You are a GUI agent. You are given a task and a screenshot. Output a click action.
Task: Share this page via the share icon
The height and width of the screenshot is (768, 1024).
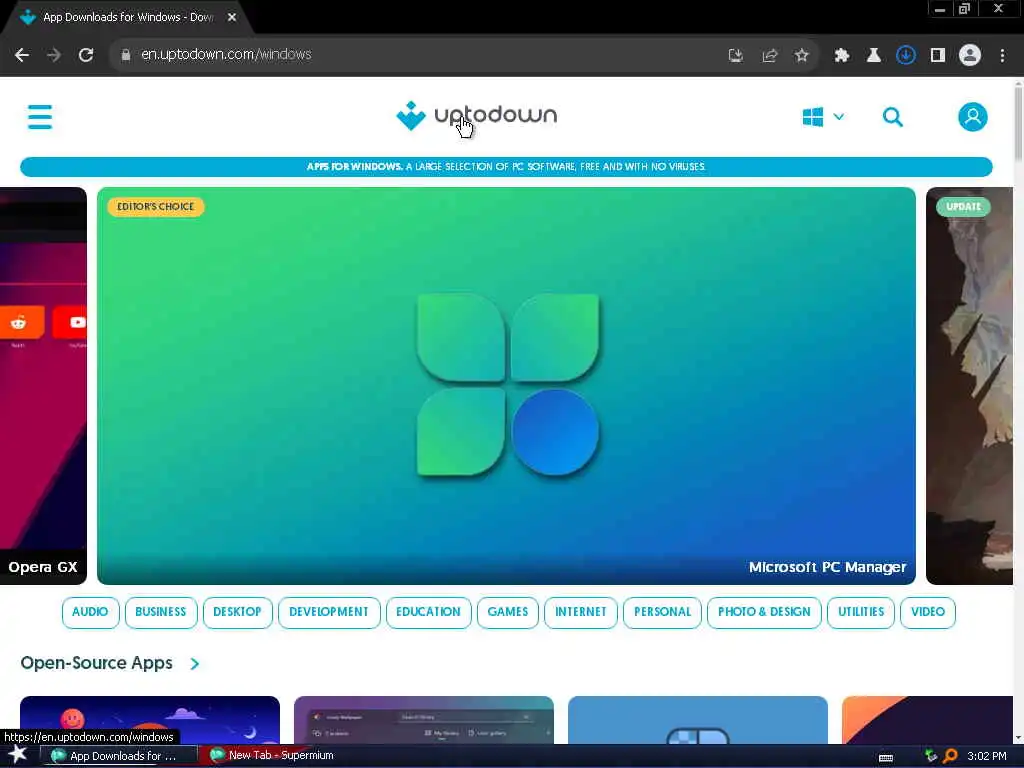769,56
